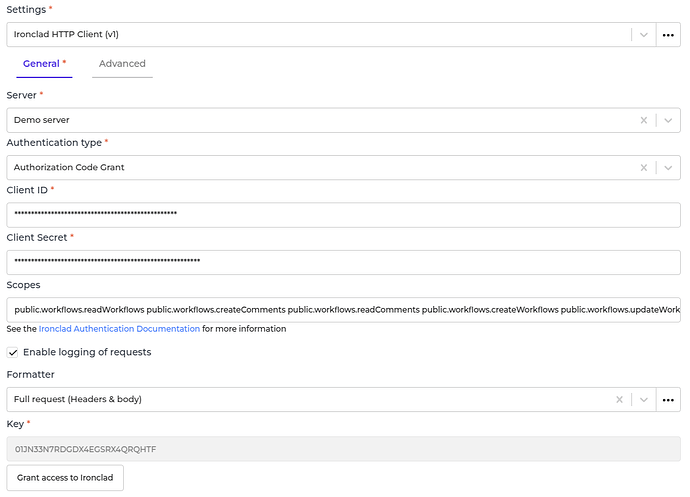Click the Authorization Code Grant value text

pyautogui.click(x=69, y=167)
